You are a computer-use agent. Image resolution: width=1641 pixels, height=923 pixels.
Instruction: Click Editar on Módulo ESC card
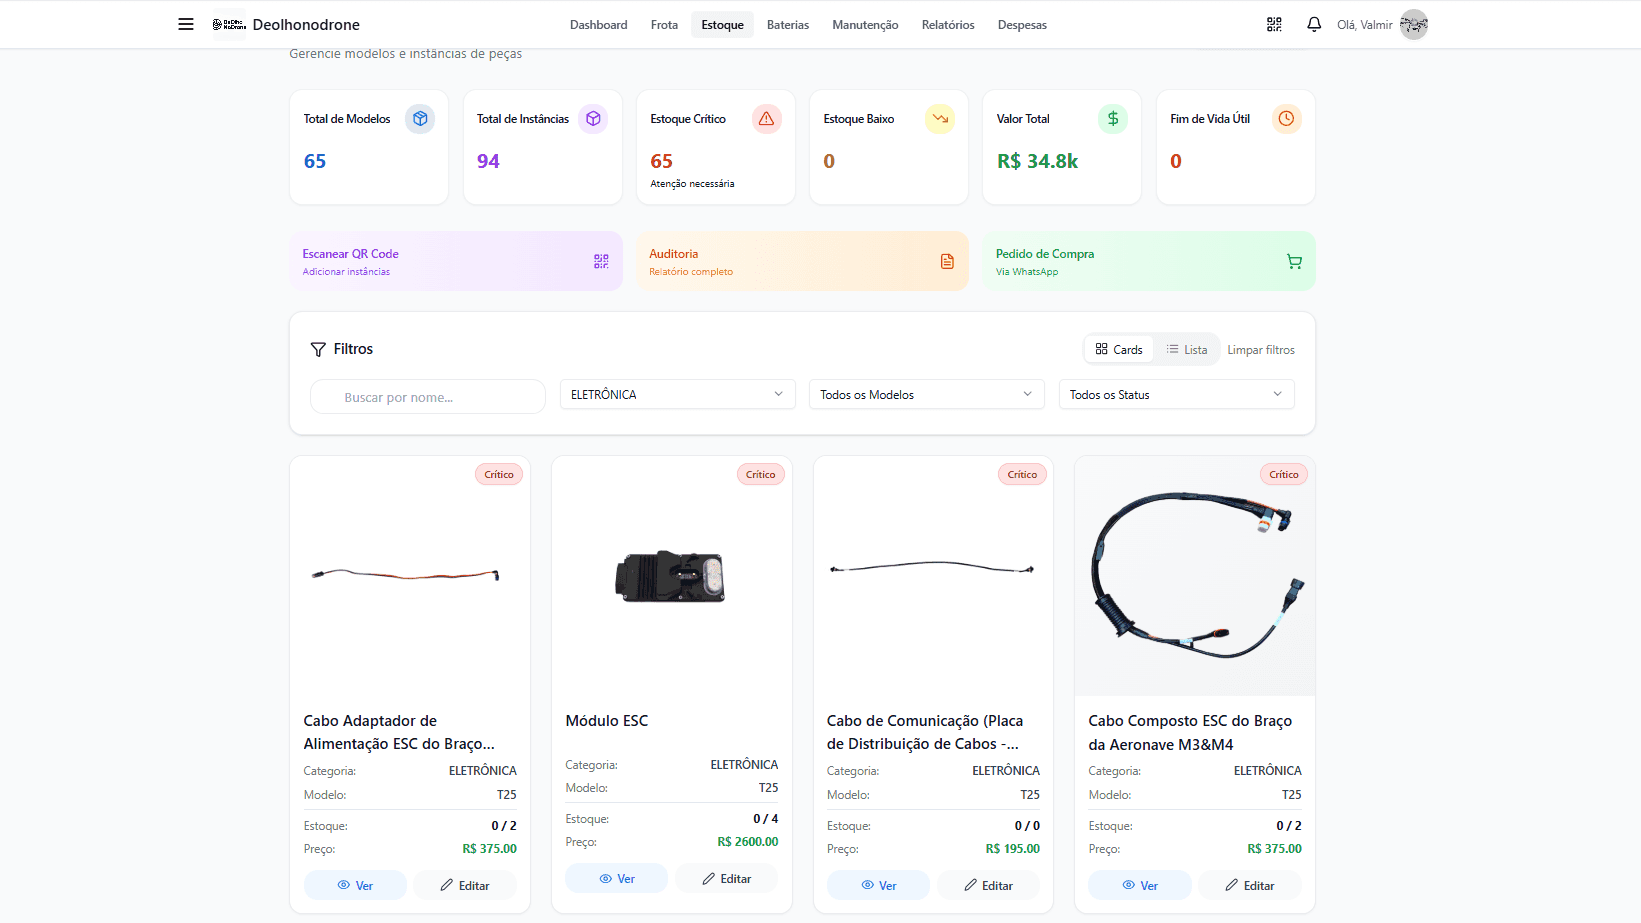[726, 879]
